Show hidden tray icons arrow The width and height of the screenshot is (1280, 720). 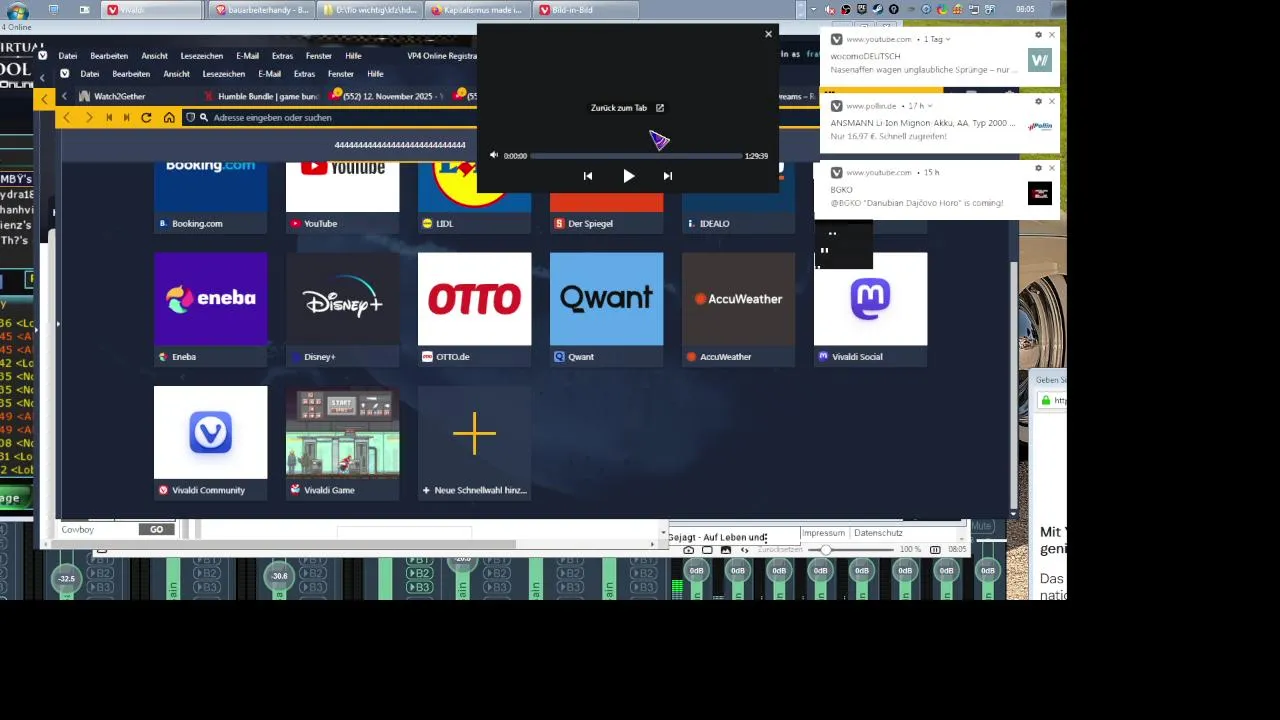tap(814, 9)
